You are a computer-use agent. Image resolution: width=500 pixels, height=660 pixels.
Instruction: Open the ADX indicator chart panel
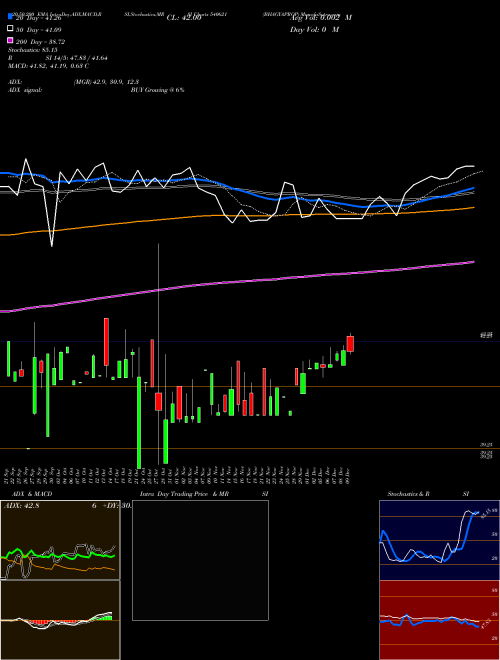tap(60, 540)
